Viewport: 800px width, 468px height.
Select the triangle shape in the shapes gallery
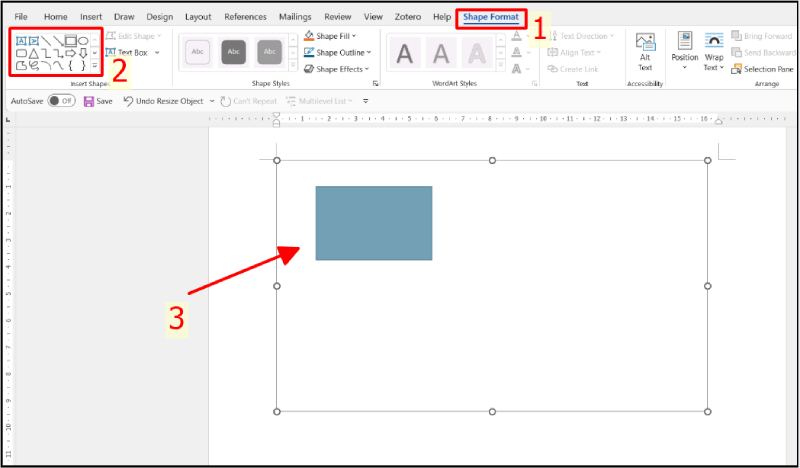point(34,54)
